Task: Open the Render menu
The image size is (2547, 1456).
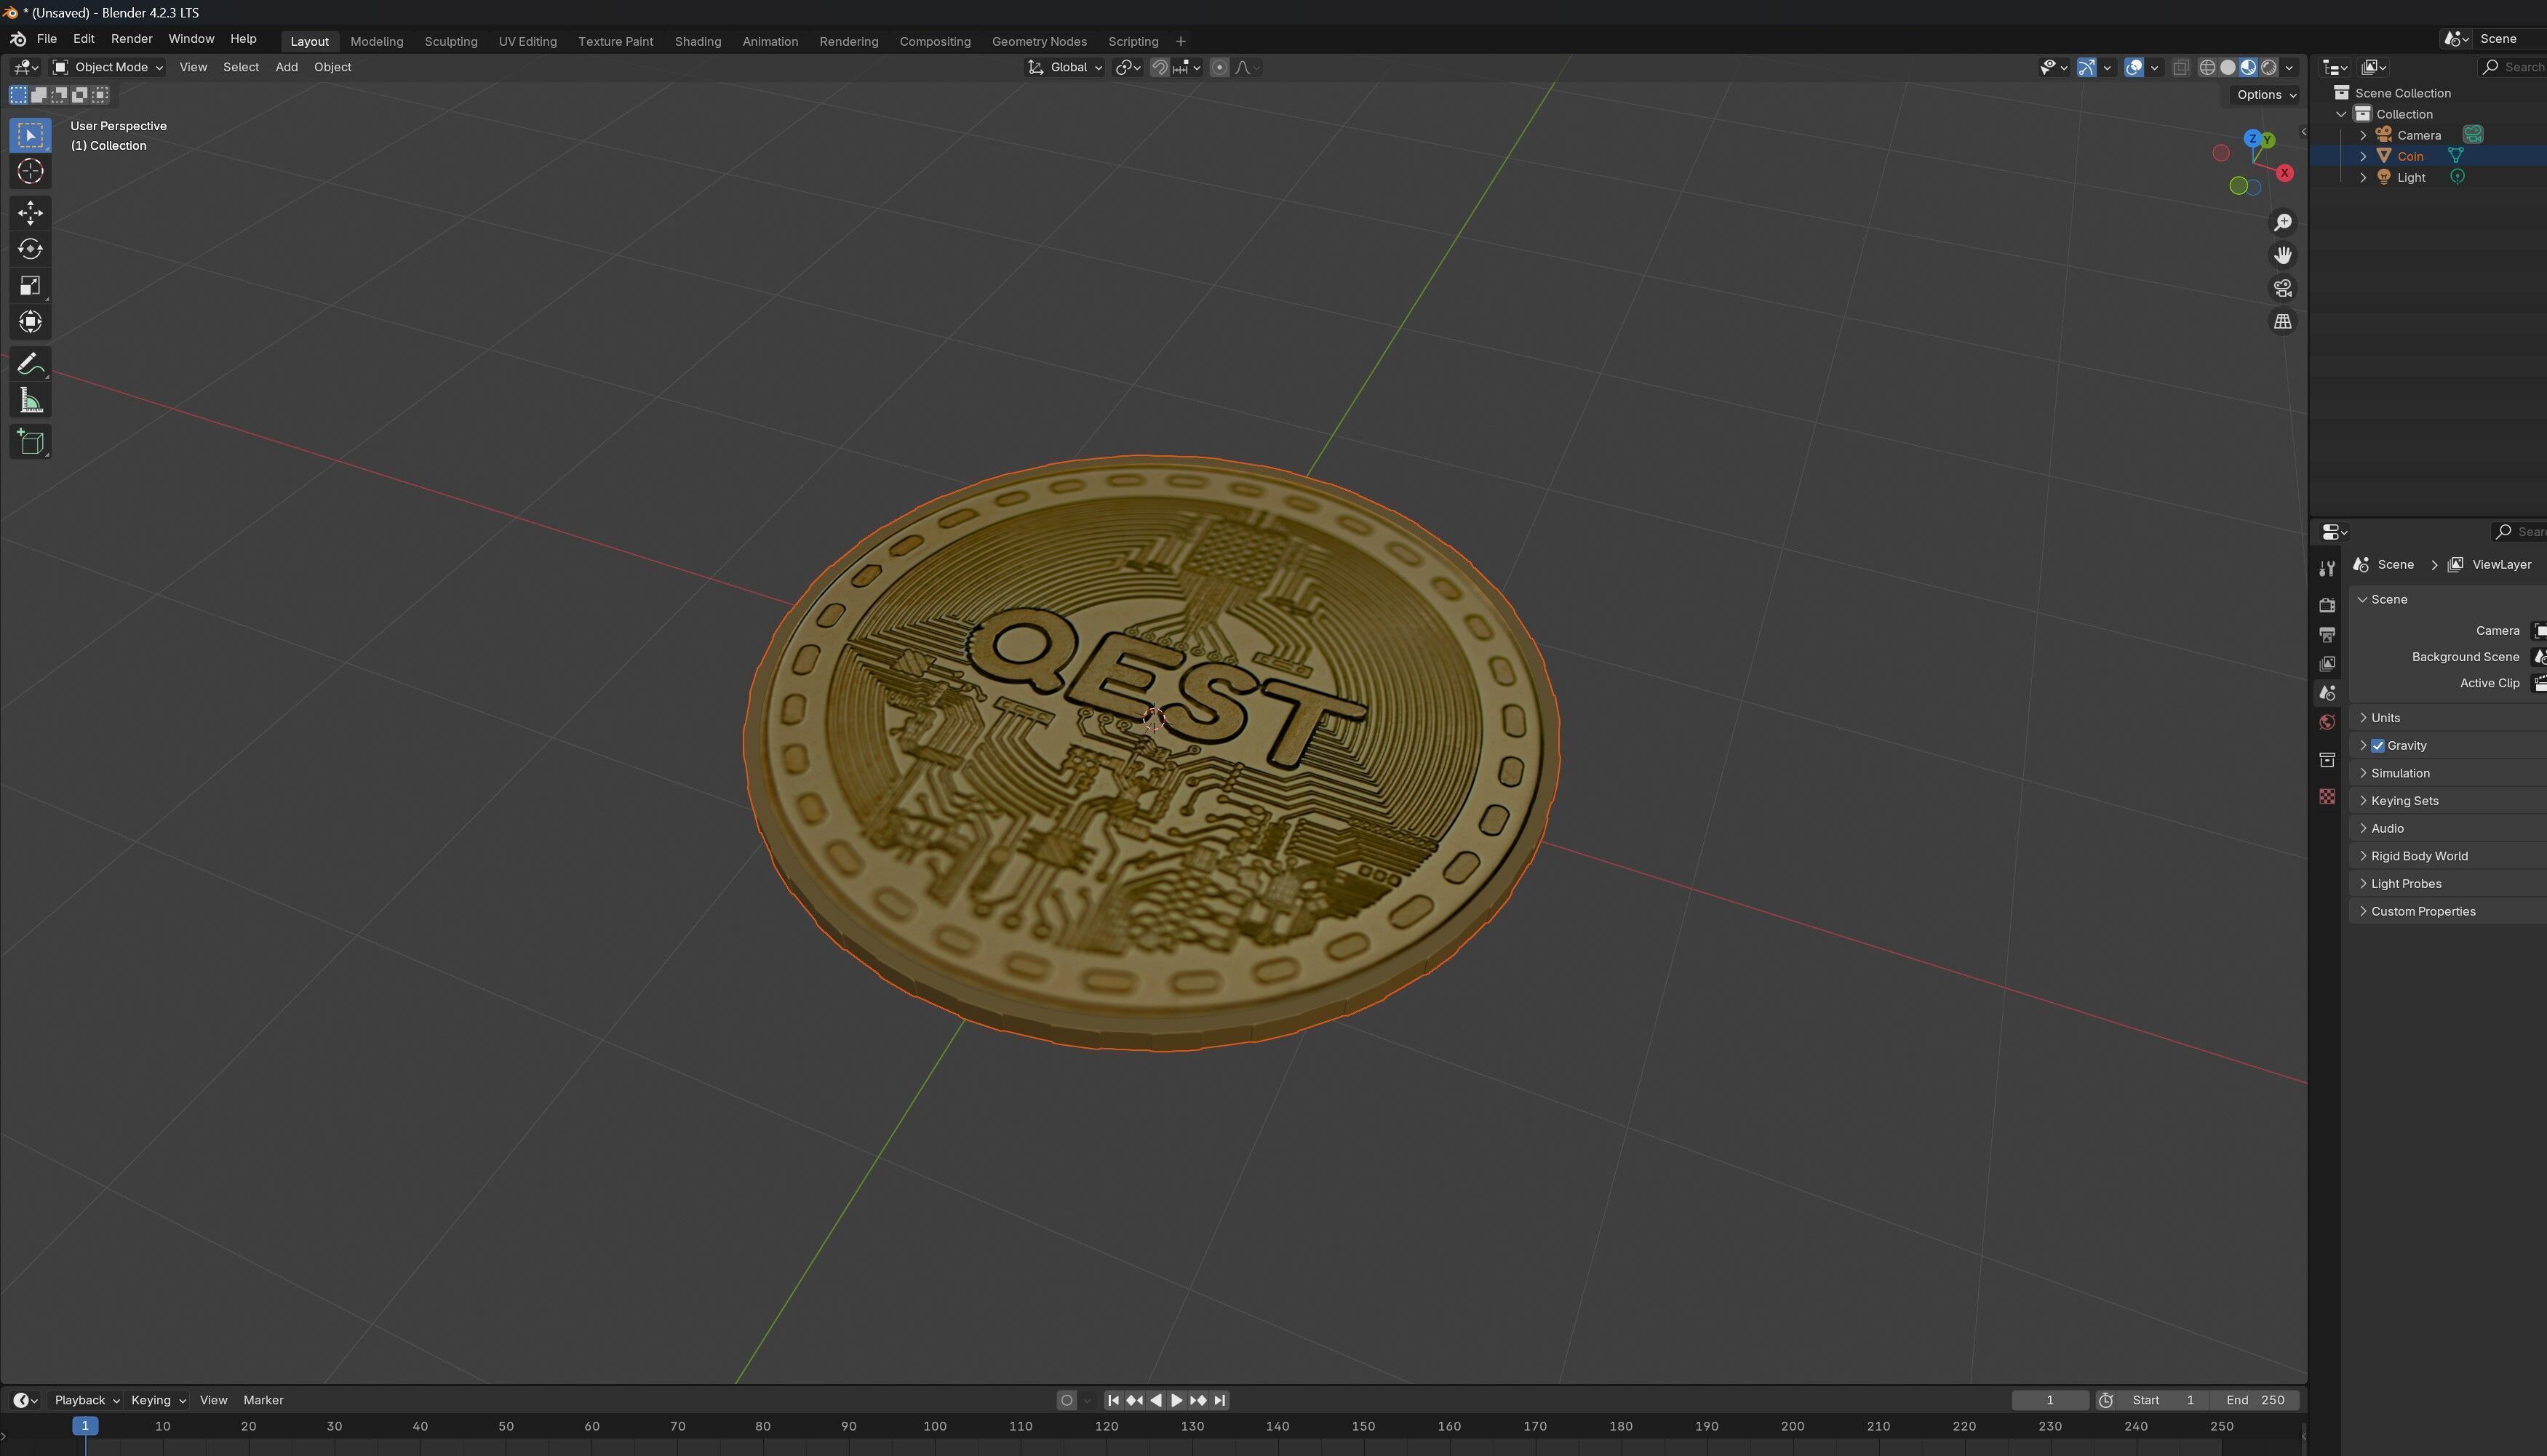Action: [131, 39]
